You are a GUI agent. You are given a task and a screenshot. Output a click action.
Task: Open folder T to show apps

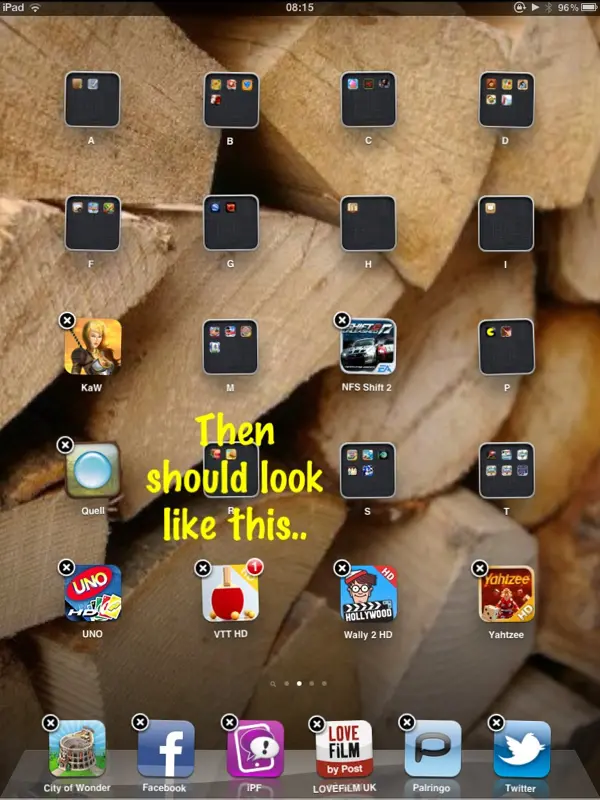coord(506,470)
